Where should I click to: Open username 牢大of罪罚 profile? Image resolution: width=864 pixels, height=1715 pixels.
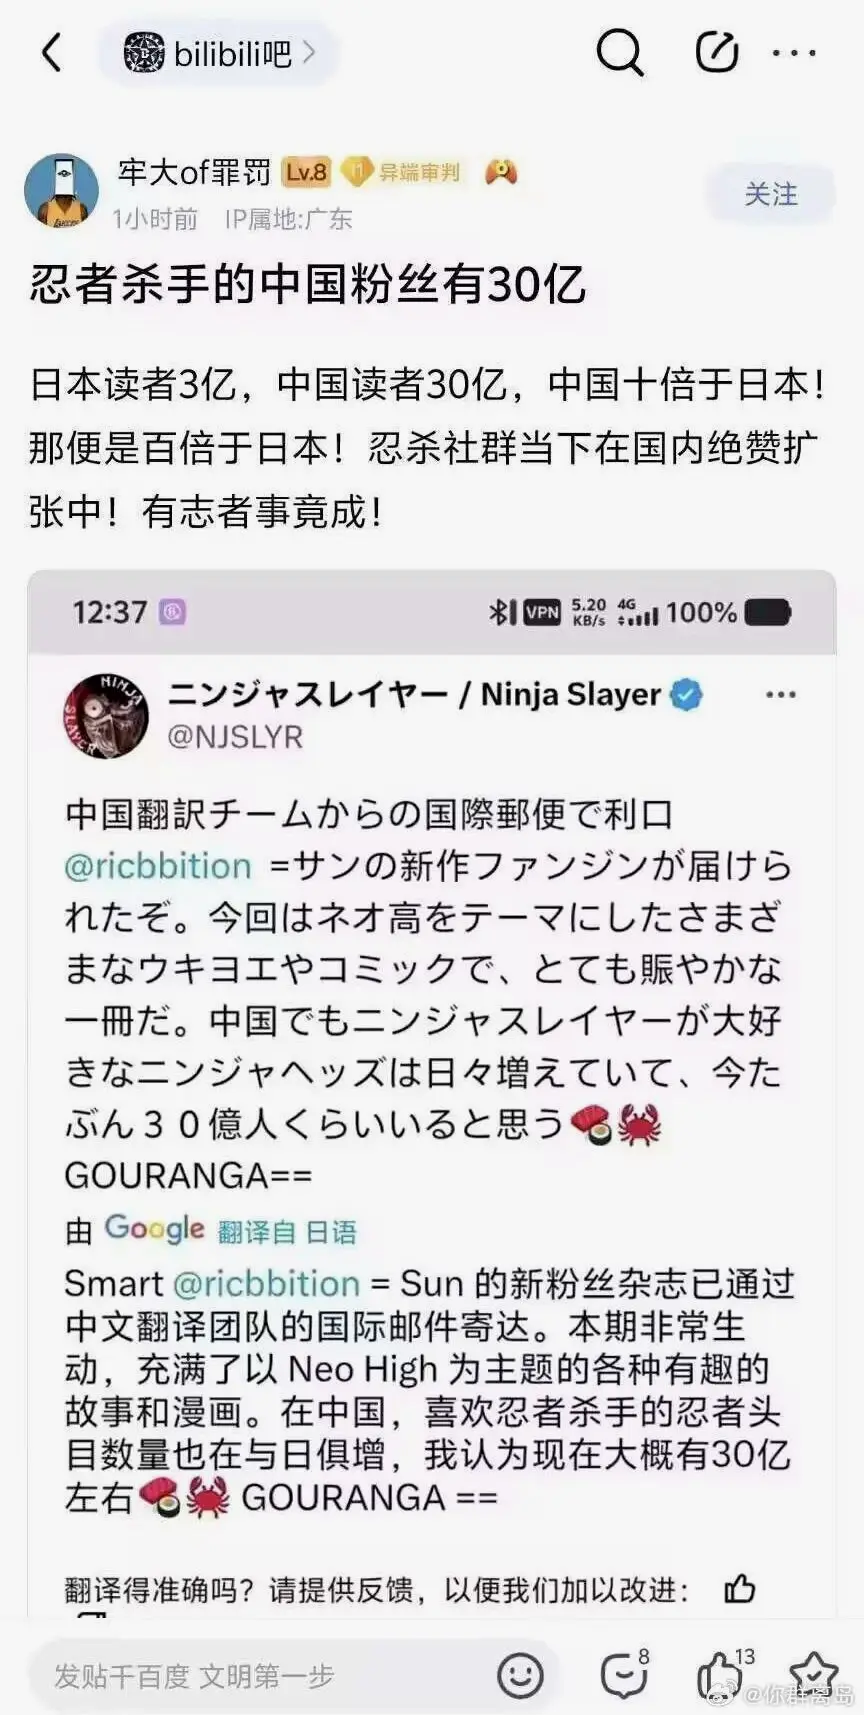tap(194, 172)
